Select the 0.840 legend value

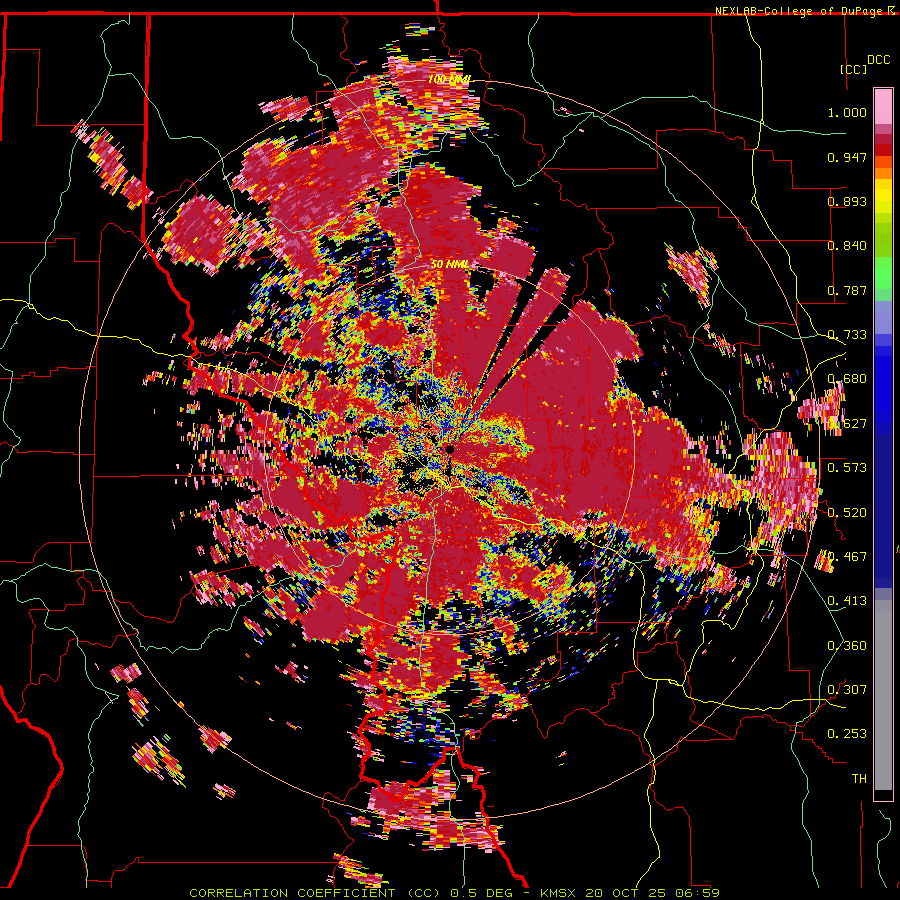[x=847, y=246]
